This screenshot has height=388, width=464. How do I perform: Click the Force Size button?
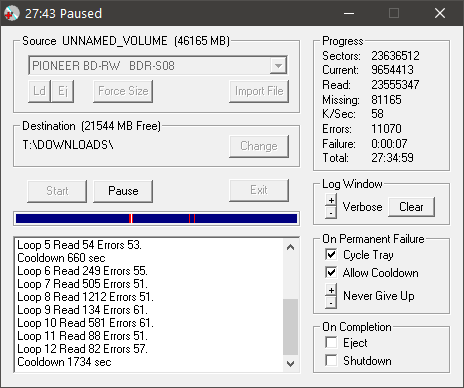coord(123,91)
